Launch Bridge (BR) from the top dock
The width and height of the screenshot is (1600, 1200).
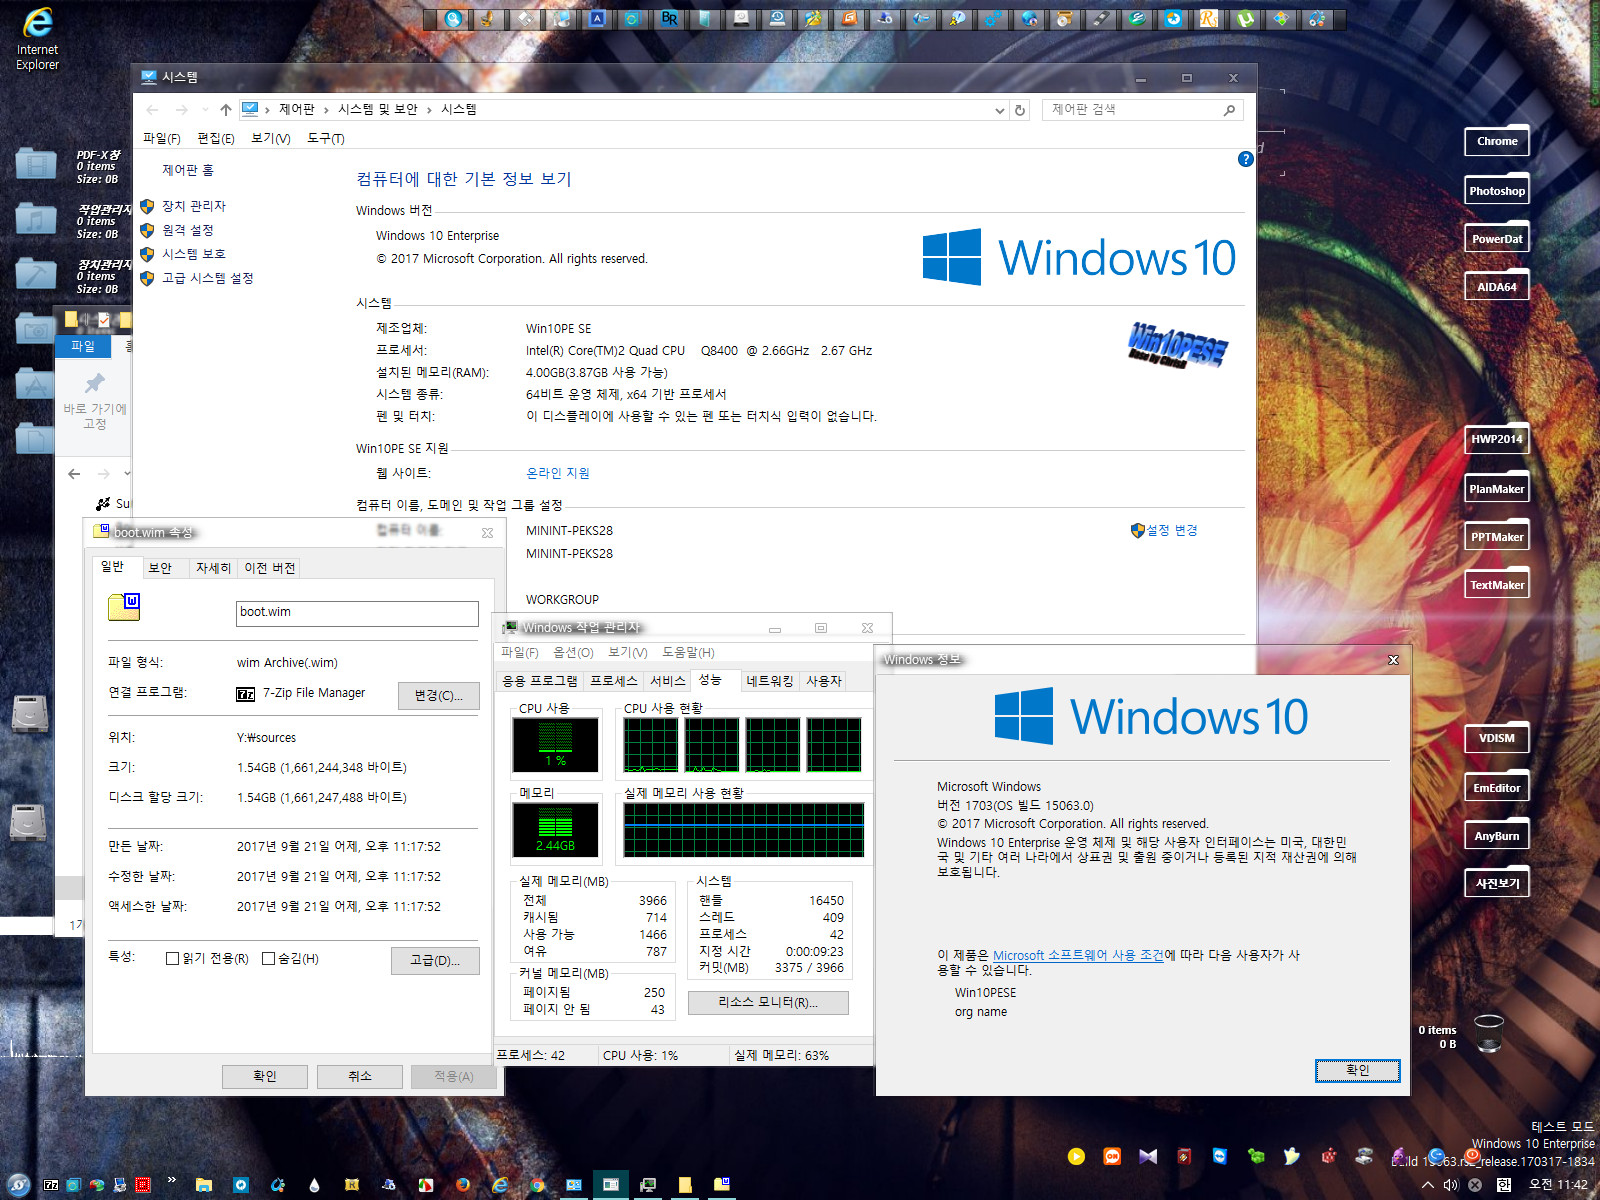click(x=669, y=18)
